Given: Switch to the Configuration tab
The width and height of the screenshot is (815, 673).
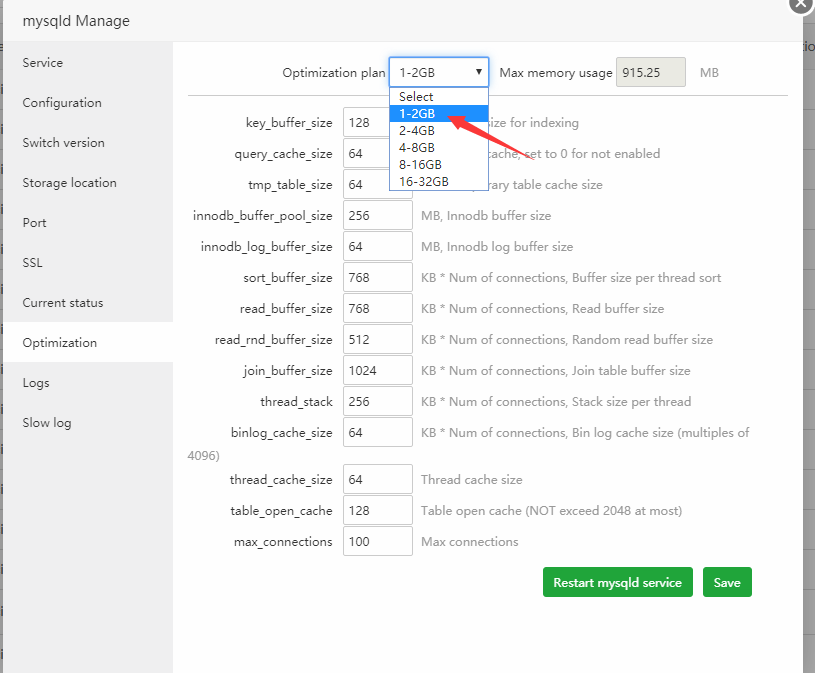Looking at the screenshot, I should [62, 102].
